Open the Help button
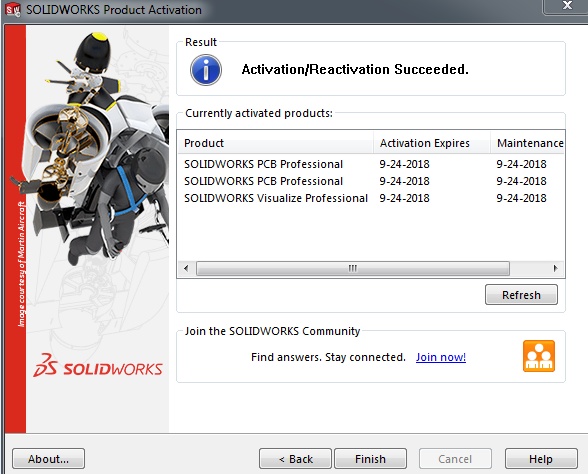Viewport: 588px width, 474px height. coord(541,458)
